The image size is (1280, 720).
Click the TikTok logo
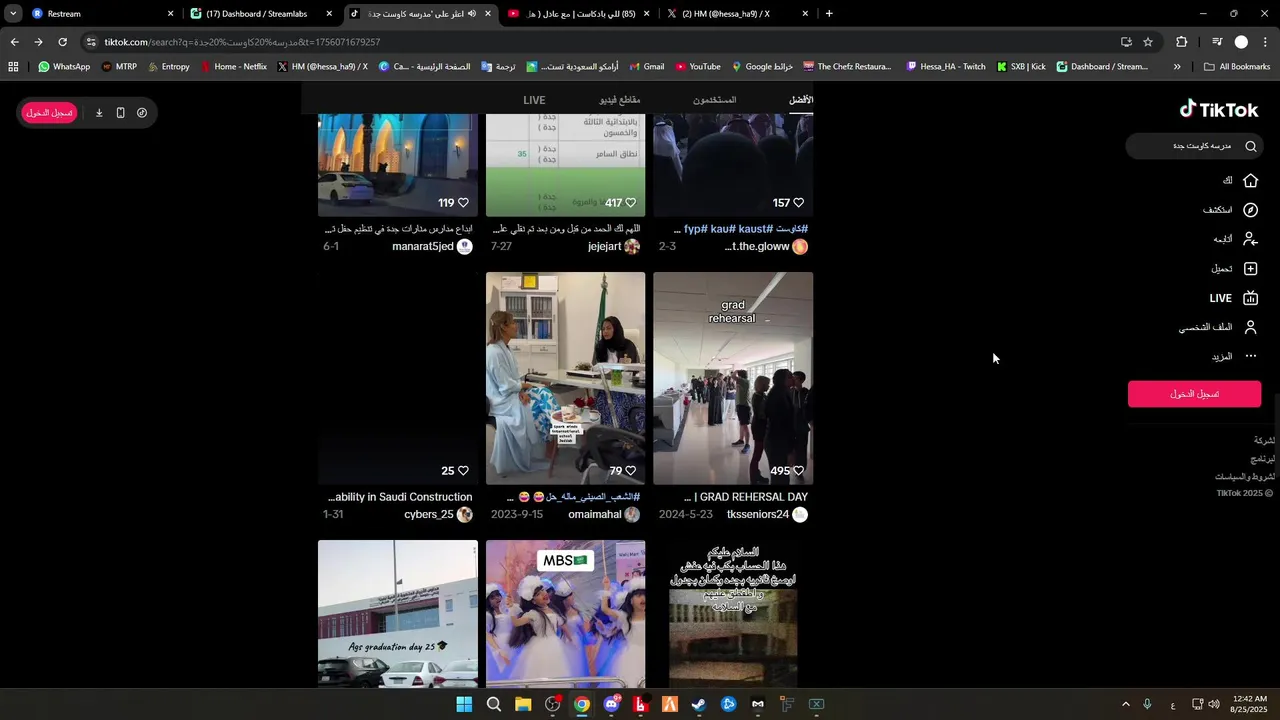tap(1219, 109)
